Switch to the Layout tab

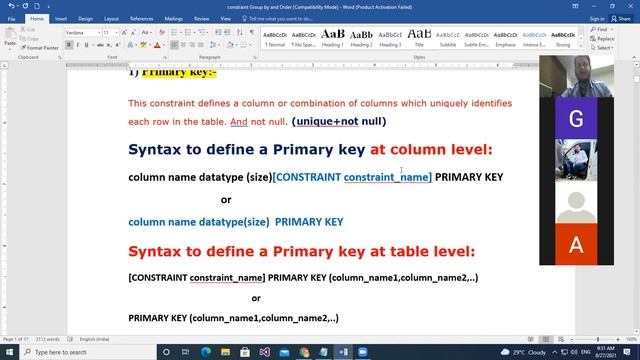[111, 19]
